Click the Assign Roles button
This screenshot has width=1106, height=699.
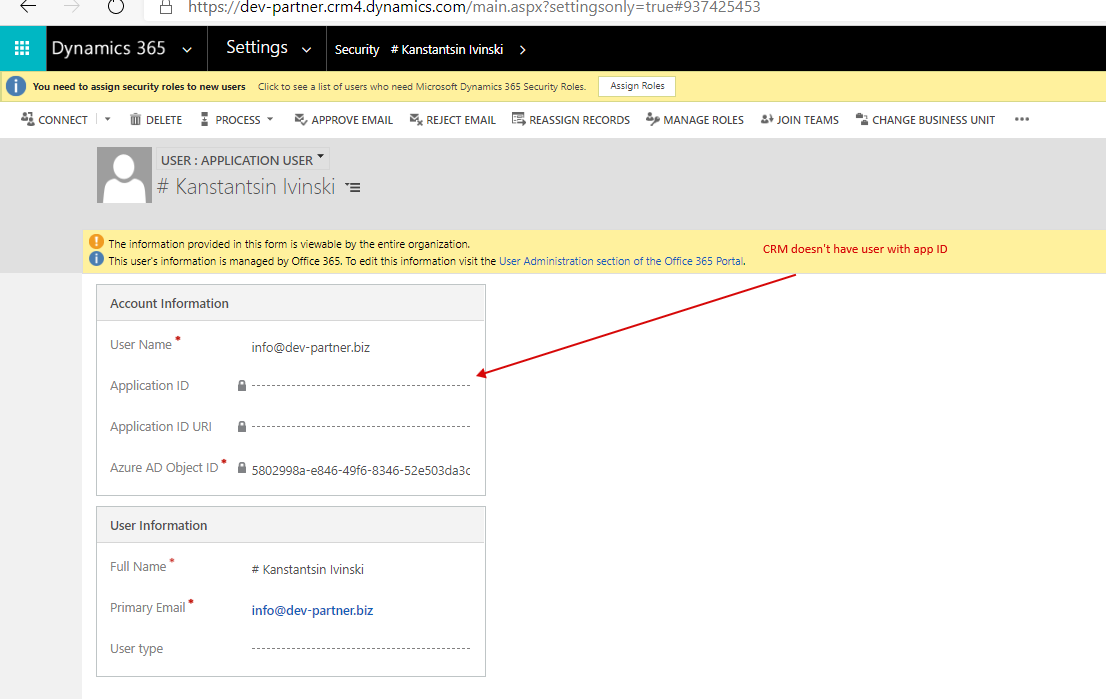pyautogui.click(x=637, y=86)
